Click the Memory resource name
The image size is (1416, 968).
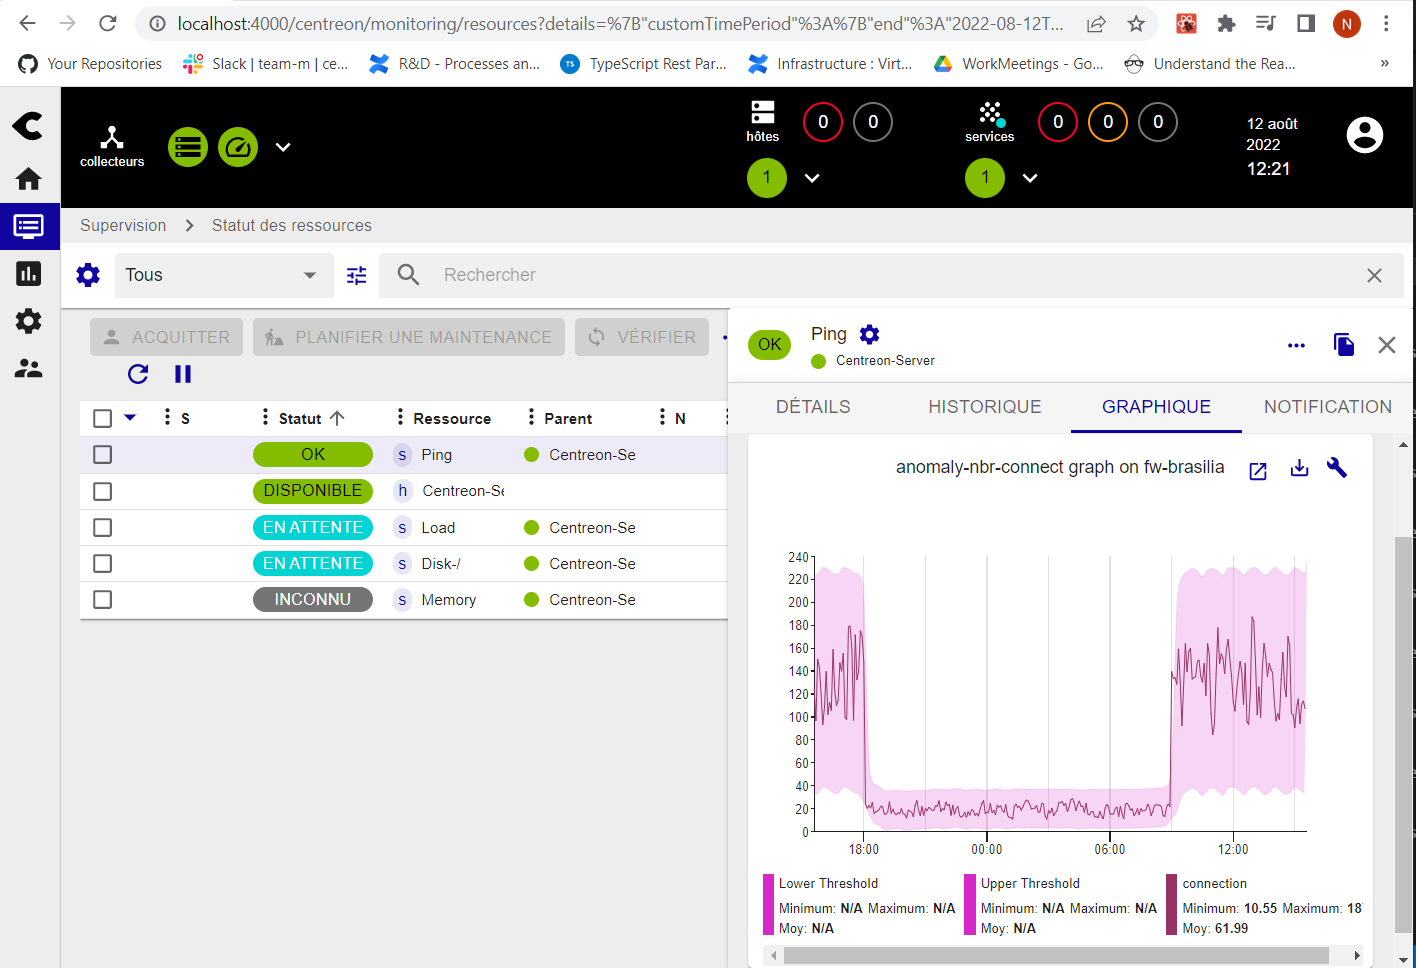click(449, 599)
